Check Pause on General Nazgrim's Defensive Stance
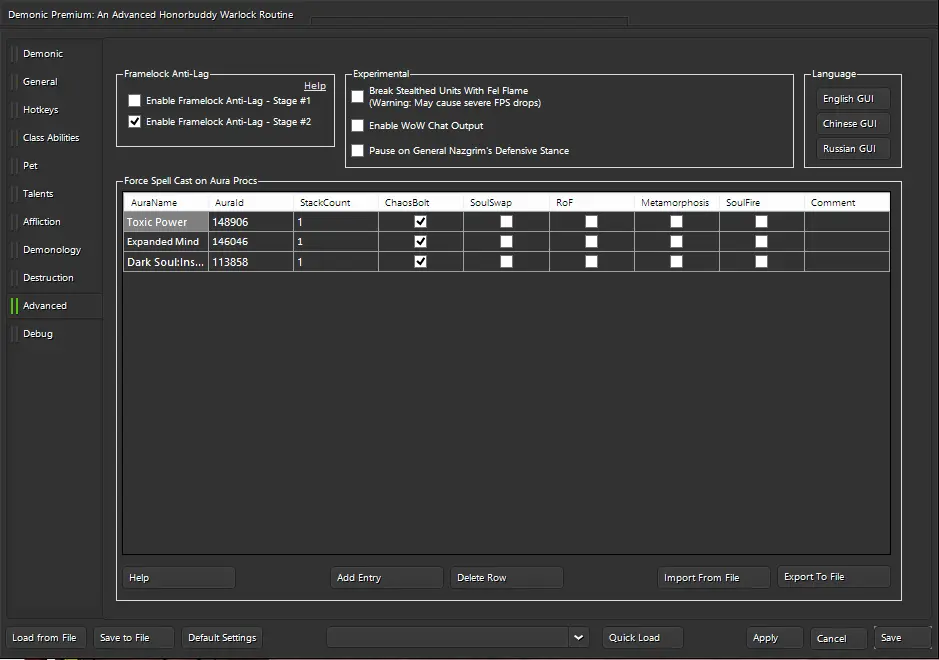Image resolution: width=939 pixels, height=660 pixels. pyautogui.click(x=358, y=150)
